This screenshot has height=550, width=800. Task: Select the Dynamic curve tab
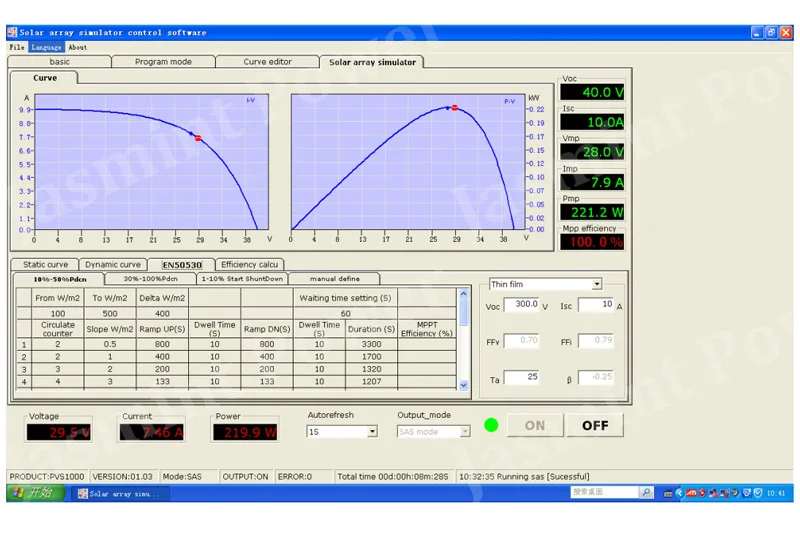(112, 265)
